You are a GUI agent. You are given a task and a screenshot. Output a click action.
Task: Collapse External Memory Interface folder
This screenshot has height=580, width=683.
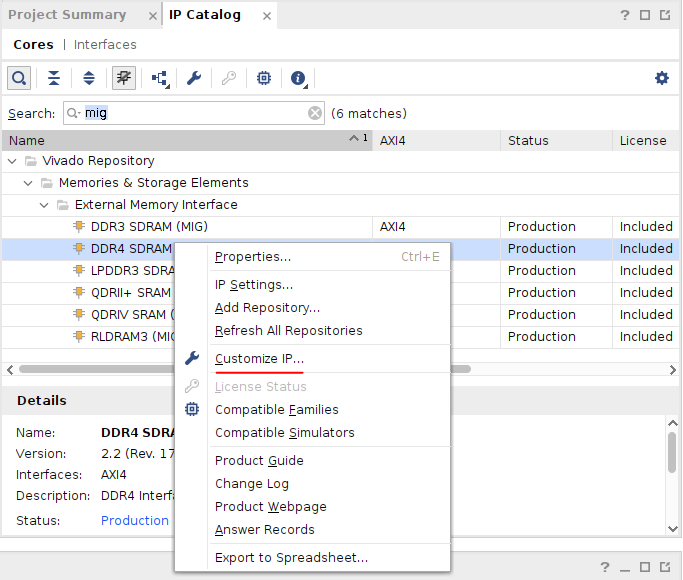[44, 205]
